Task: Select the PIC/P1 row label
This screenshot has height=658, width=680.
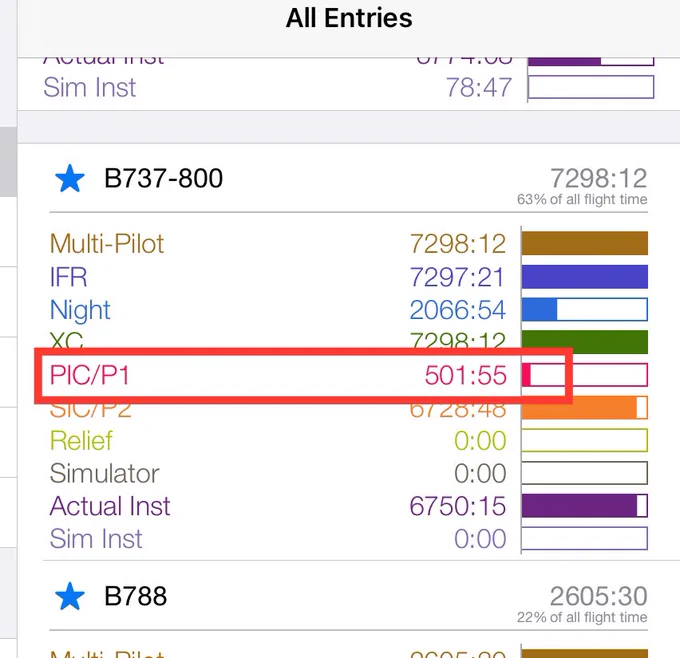Action: pos(89,375)
